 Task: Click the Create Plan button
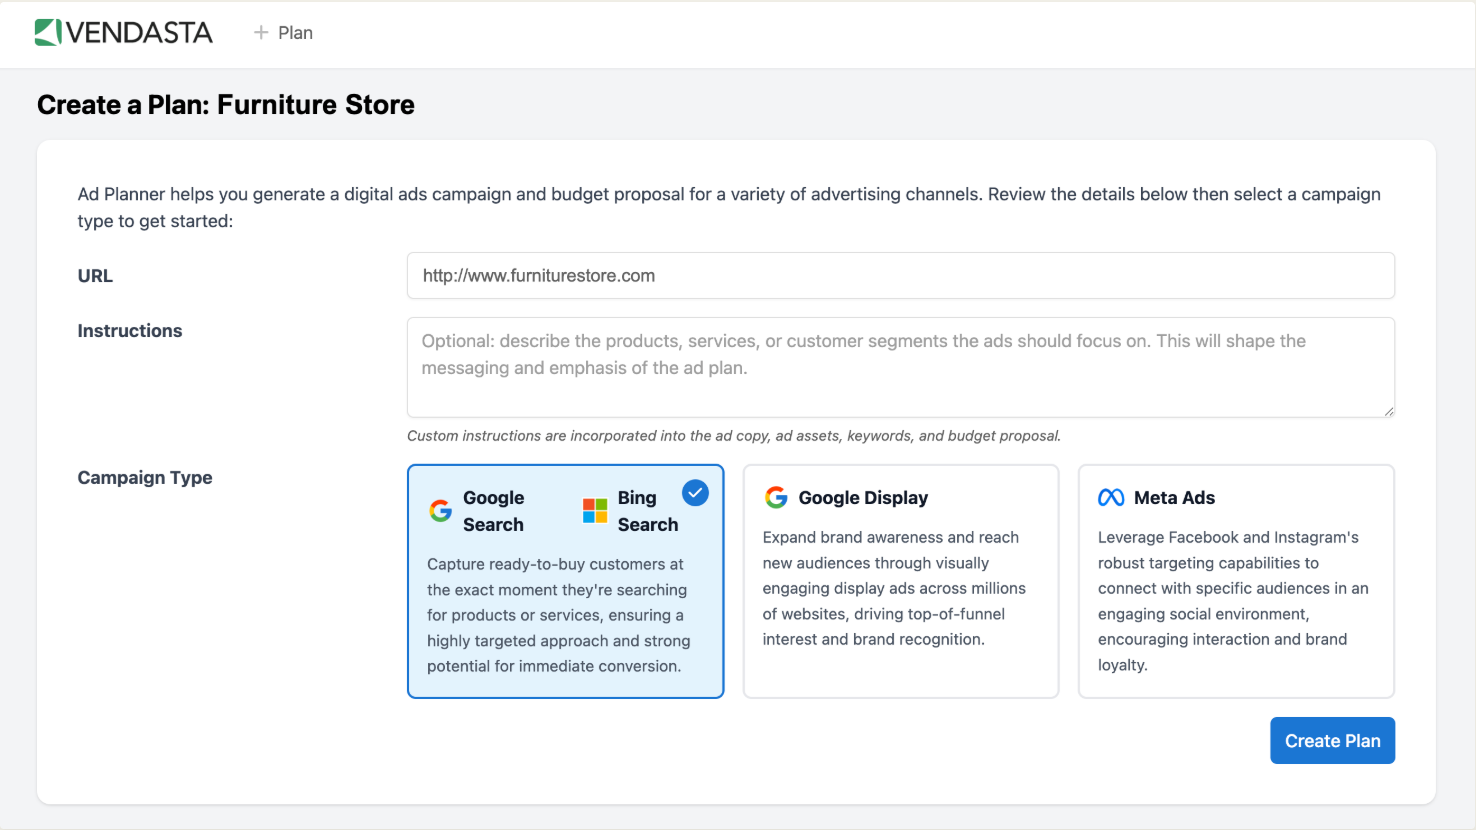pos(1332,741)
